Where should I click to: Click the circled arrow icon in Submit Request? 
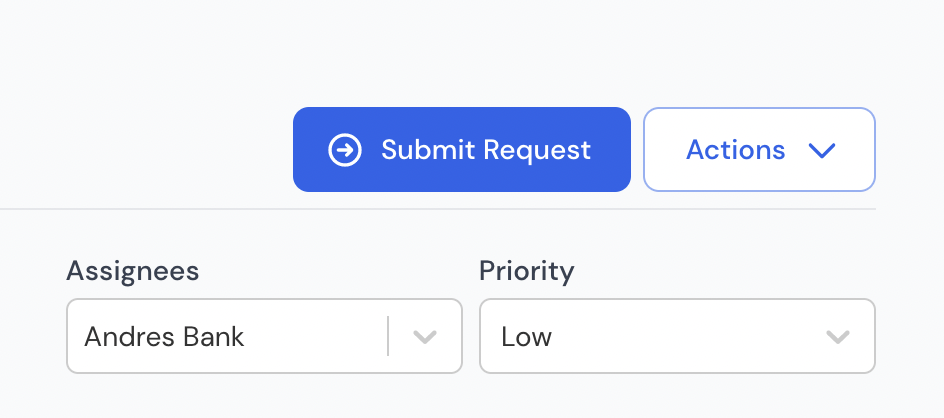pyautogui.click(x=345, y=150)
